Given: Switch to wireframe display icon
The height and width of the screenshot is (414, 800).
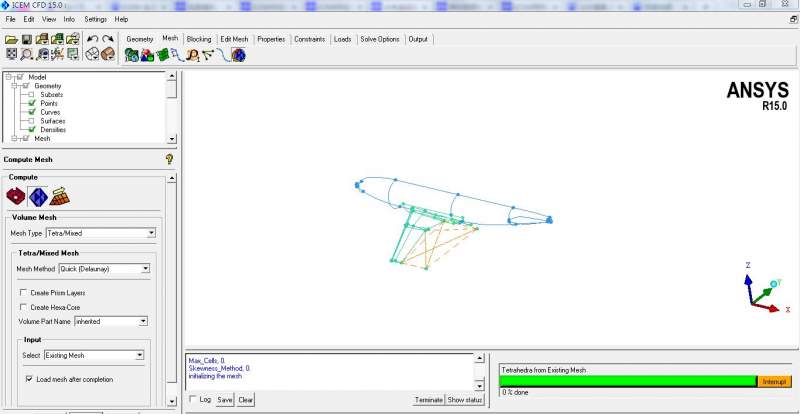Looking at the screenshot, I should 92,54.
